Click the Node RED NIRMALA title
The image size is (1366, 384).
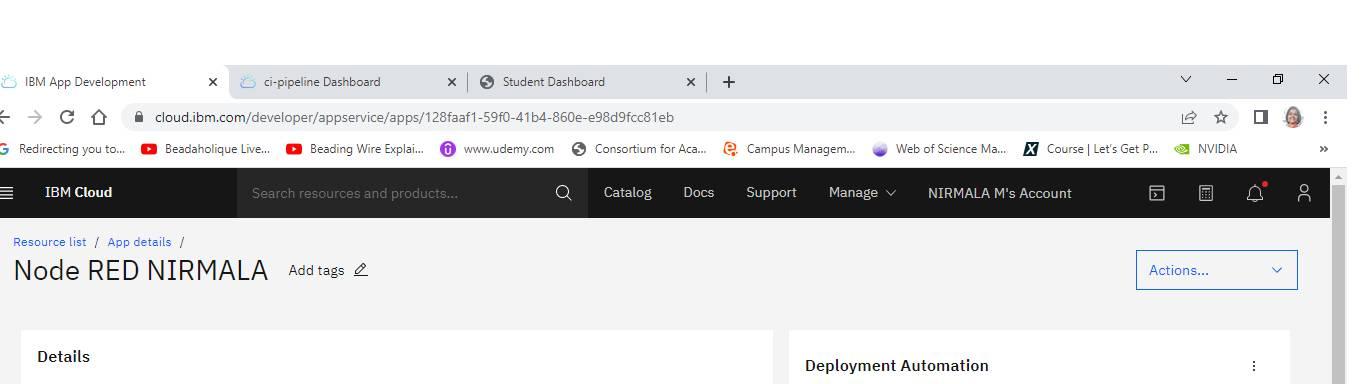coord(140,271)
